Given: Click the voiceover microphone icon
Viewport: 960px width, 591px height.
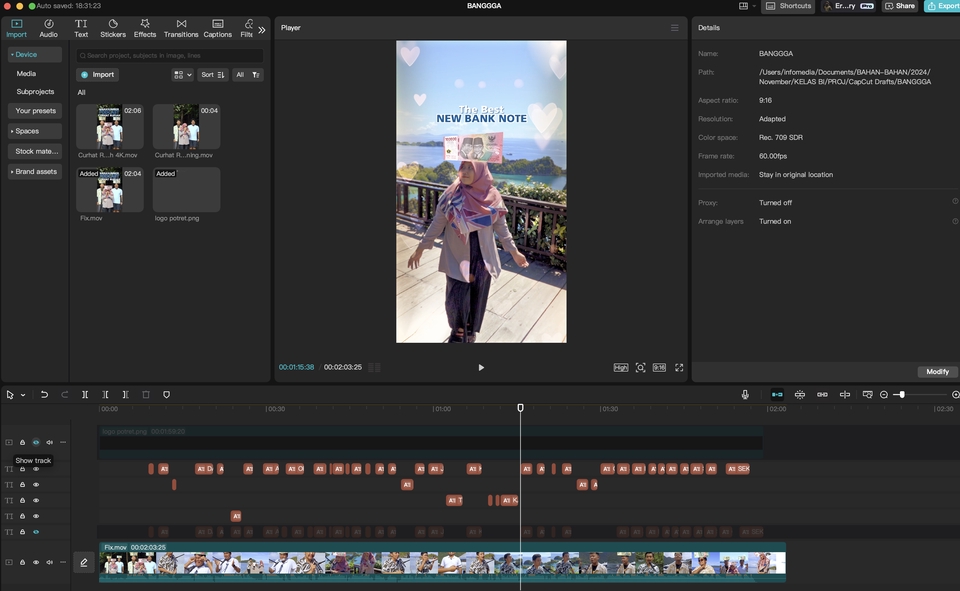Looking at the screenshot, I should pos(745,394).
